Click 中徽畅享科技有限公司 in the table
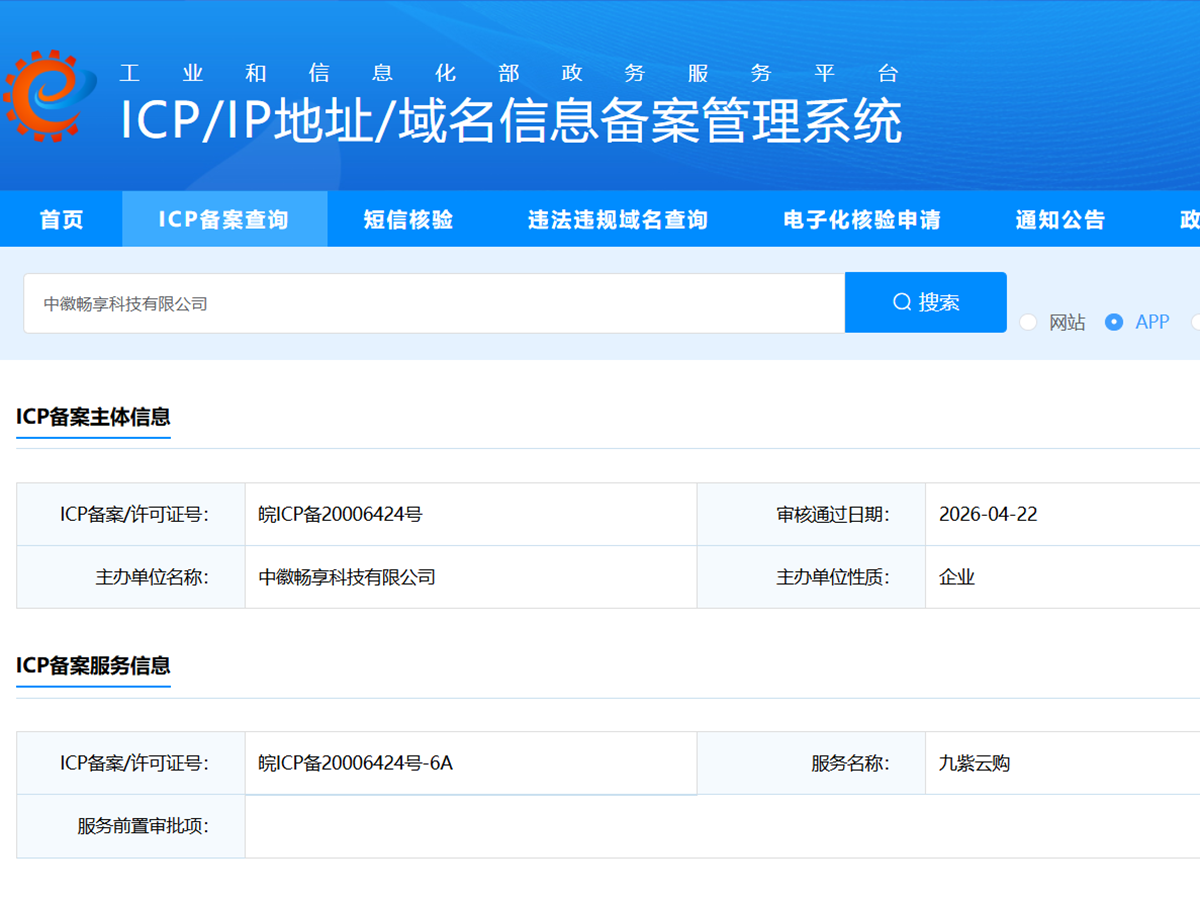Image resolution: width=1200 pixels, height=900 pixels. pyautogui.click(x=347, y=577)
